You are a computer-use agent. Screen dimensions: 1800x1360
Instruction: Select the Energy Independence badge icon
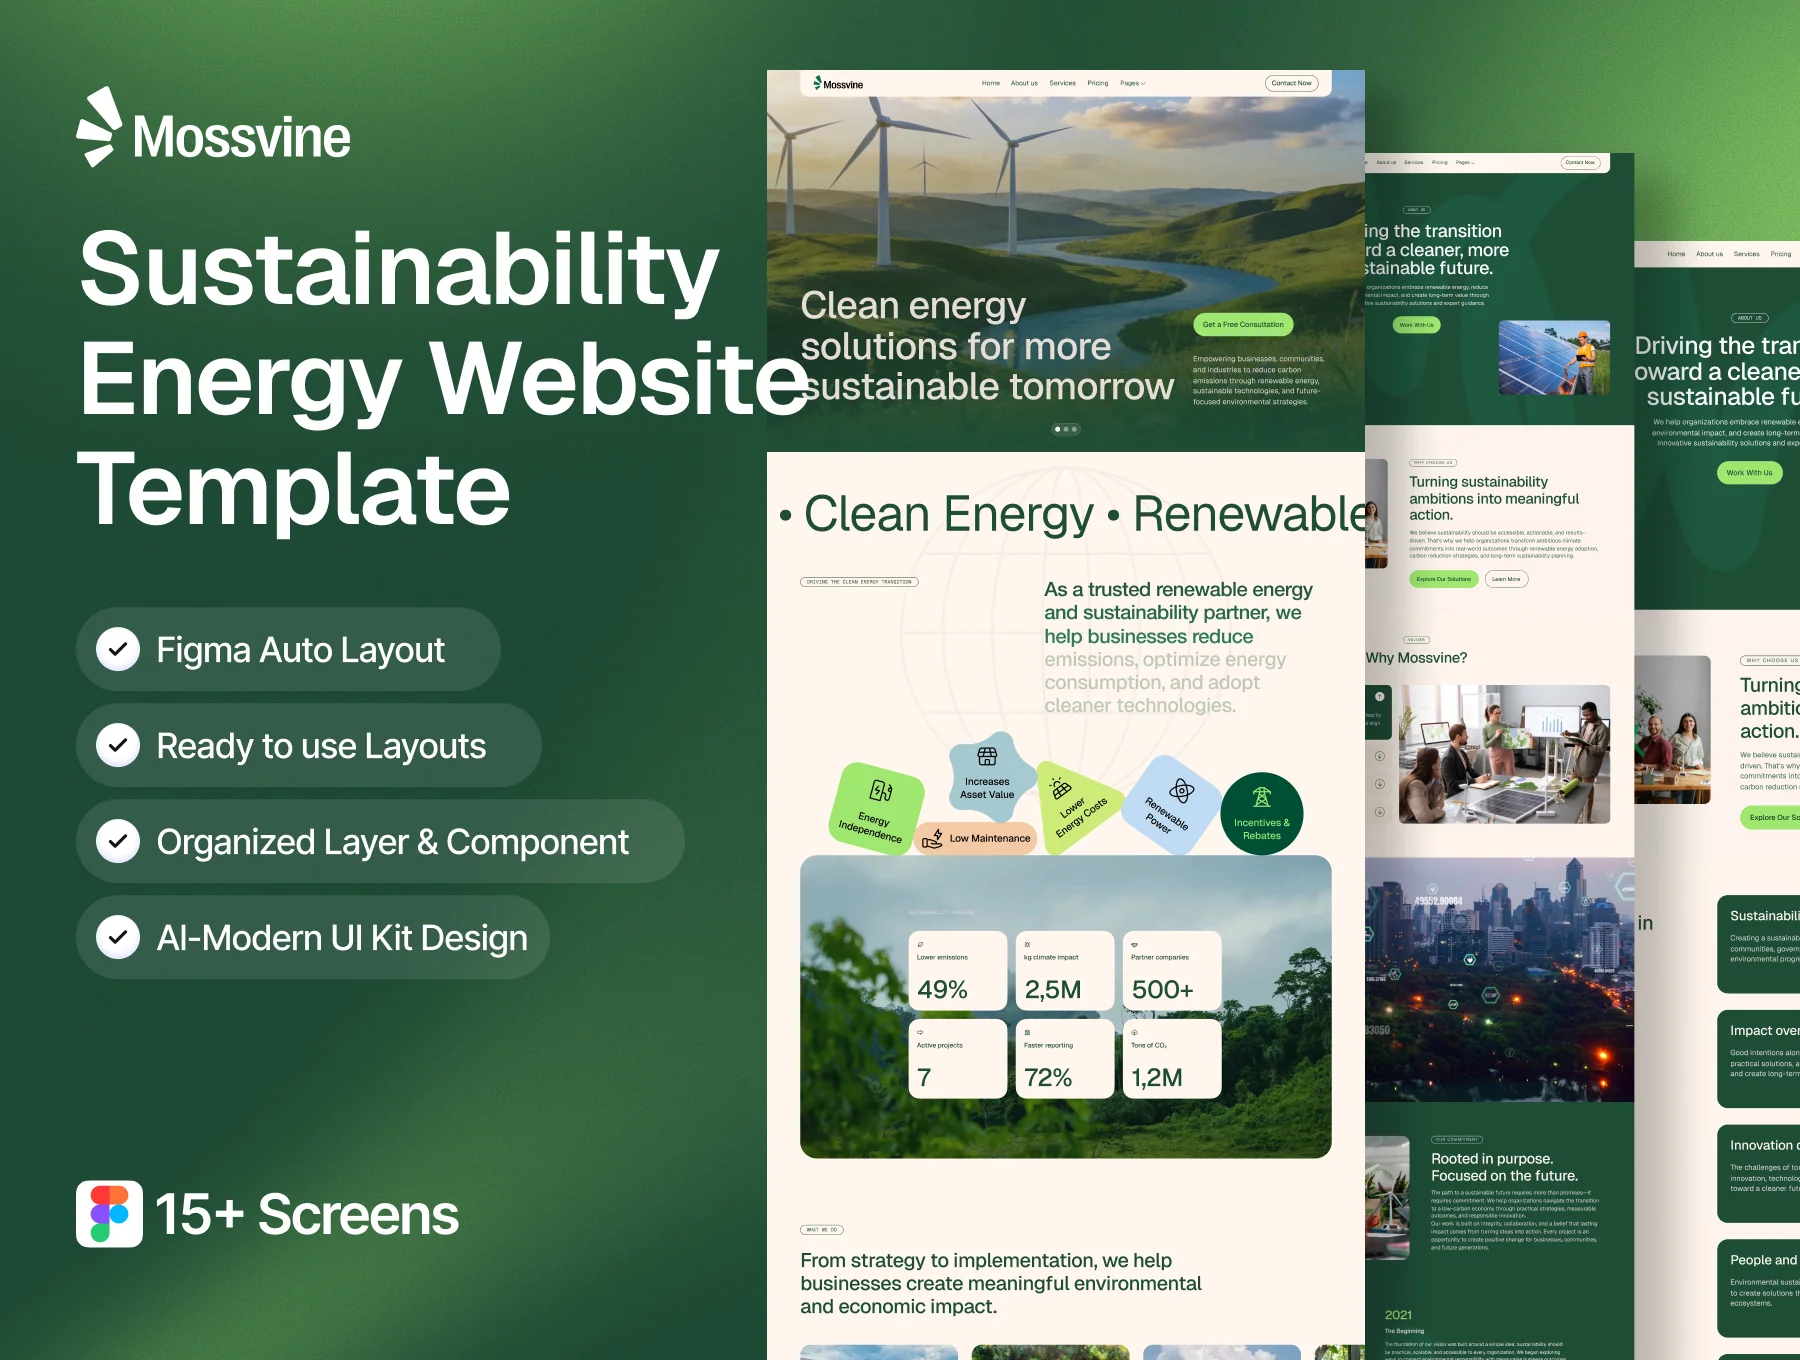pos(881,791)
